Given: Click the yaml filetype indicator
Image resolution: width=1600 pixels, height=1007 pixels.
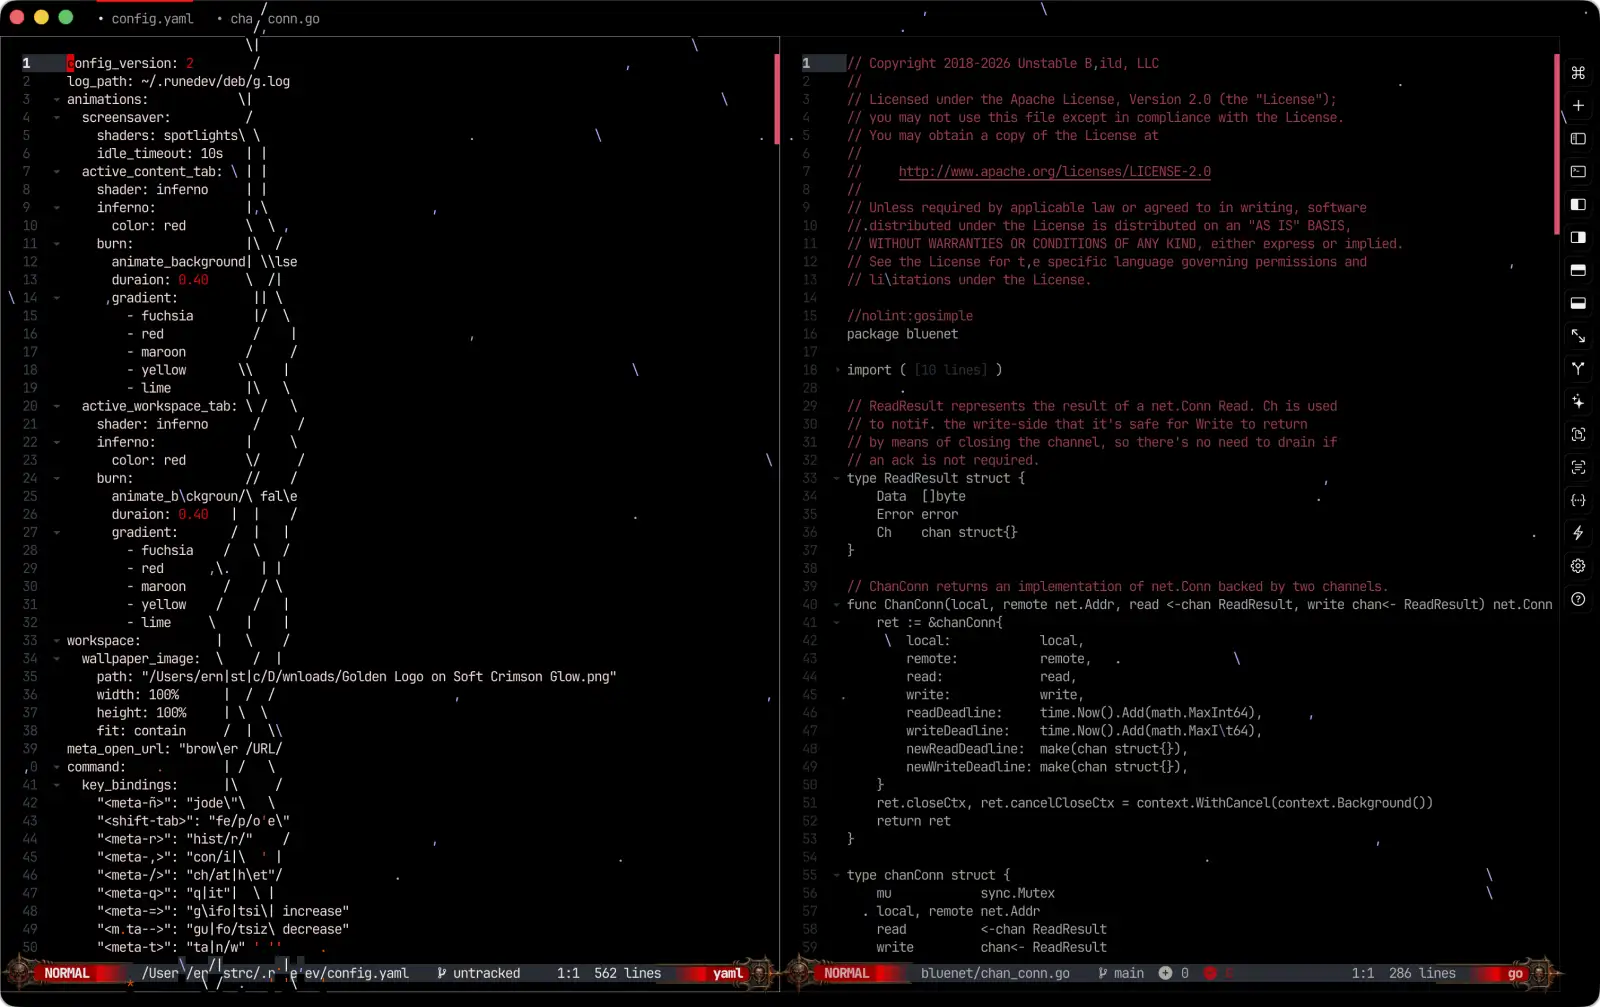Looking at the screenshot, I should (728, 973).
